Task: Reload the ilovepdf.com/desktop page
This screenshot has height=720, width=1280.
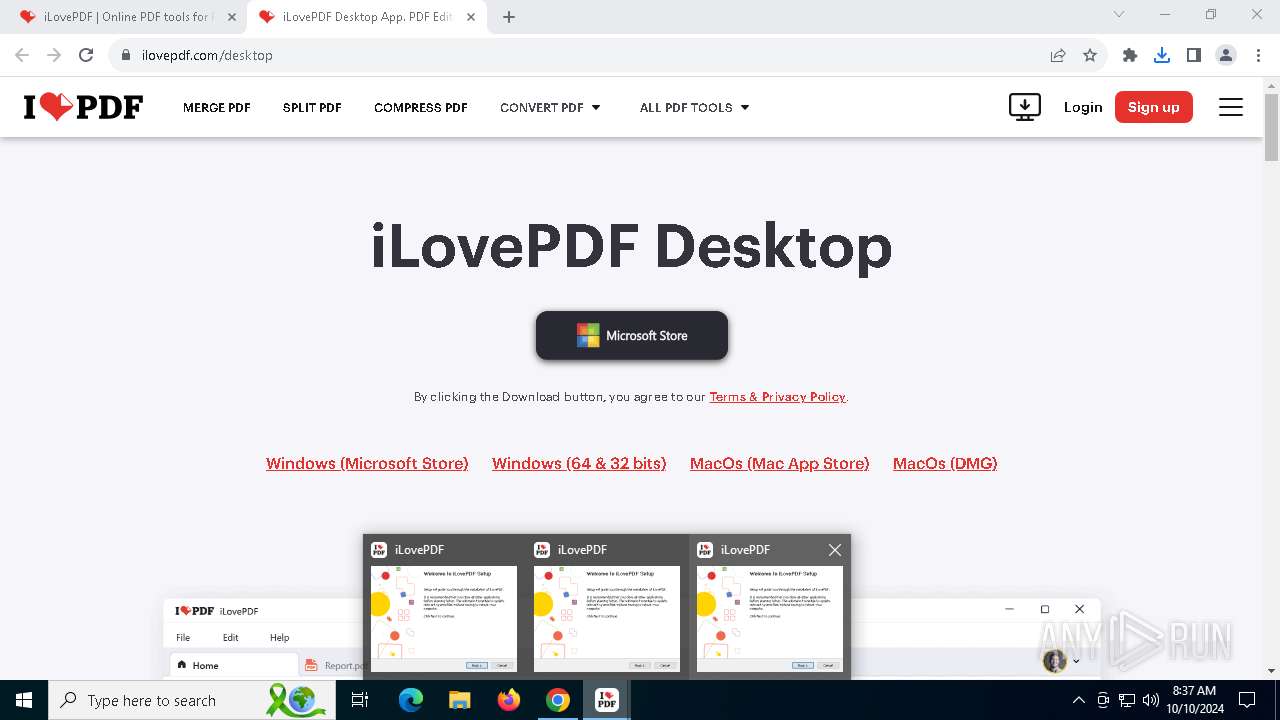Action: pos(86,55)
